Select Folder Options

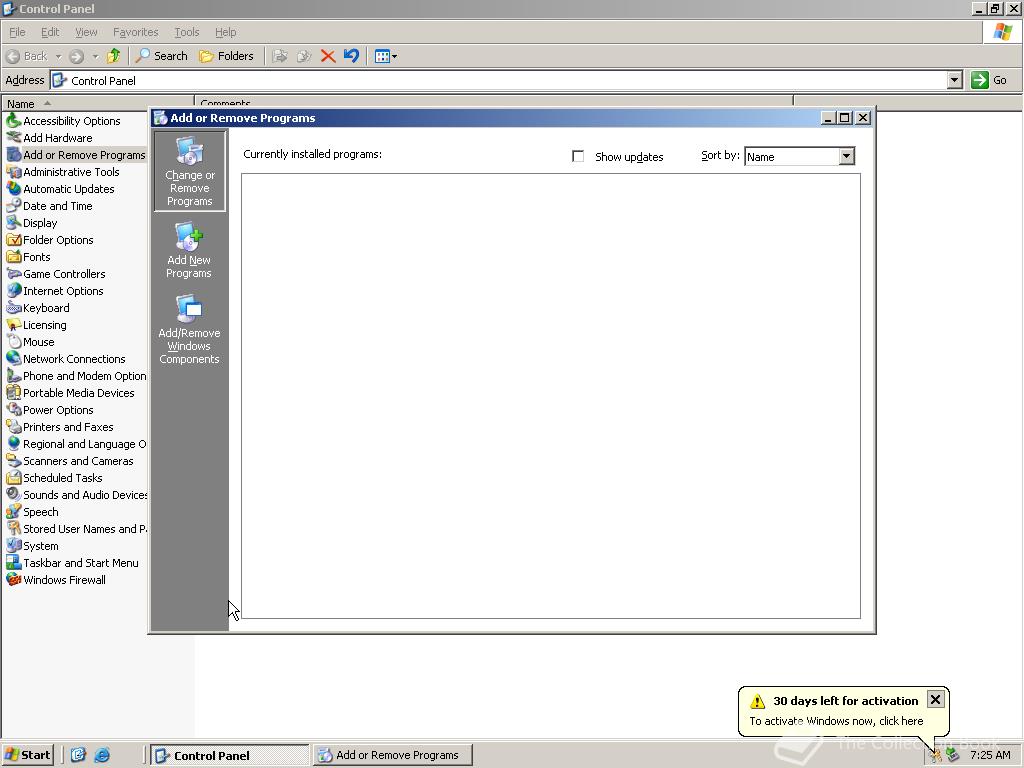(x=50, y=240)
